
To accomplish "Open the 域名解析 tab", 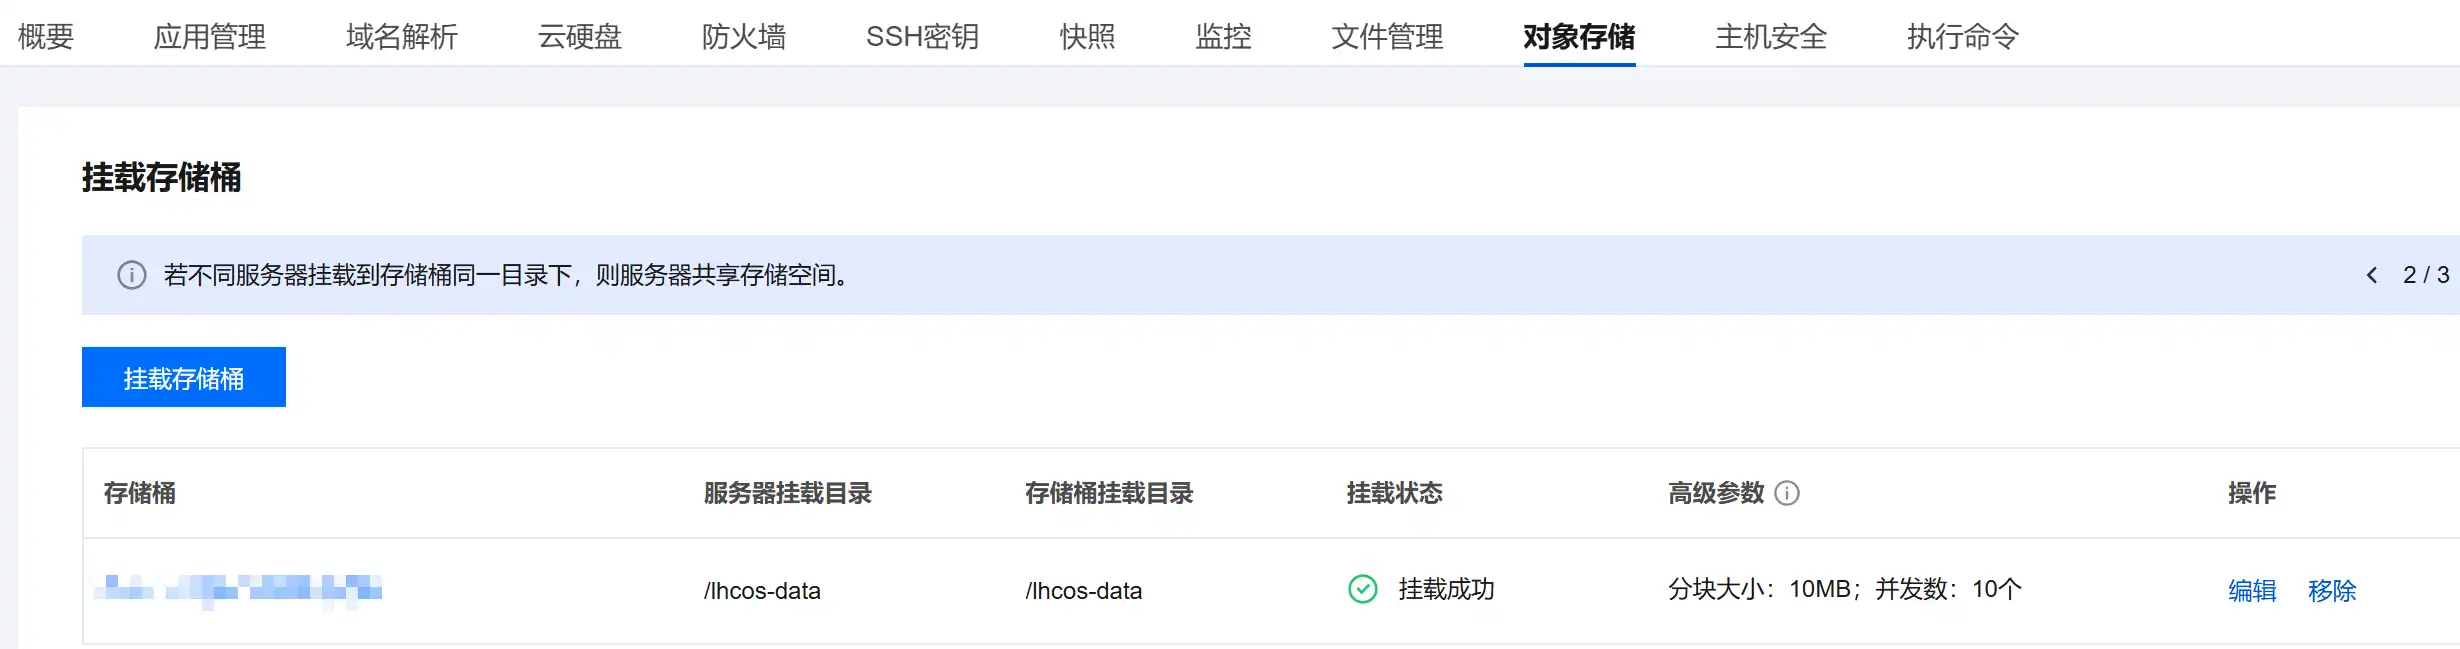I will [401, 36].
